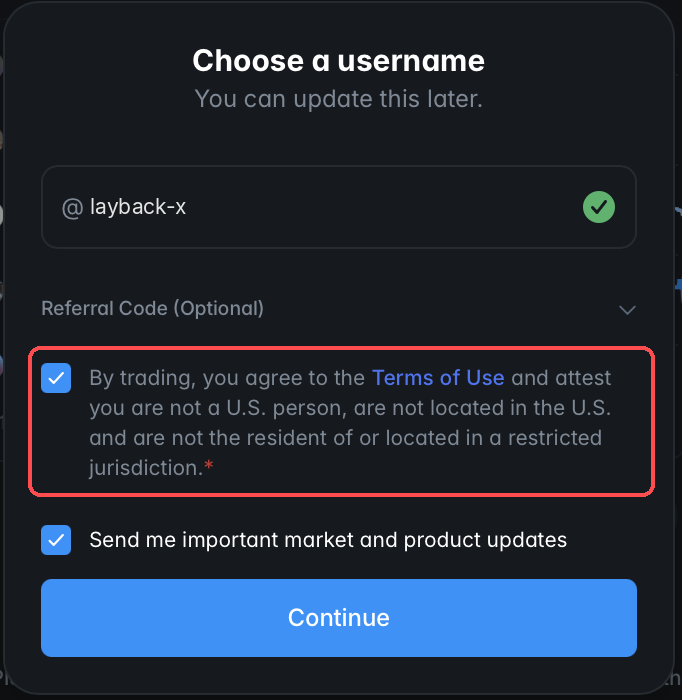This screenshot has width=682, height=700.
Task: Click the red required asterisk after jurisdiction
Action: point(208,466)
